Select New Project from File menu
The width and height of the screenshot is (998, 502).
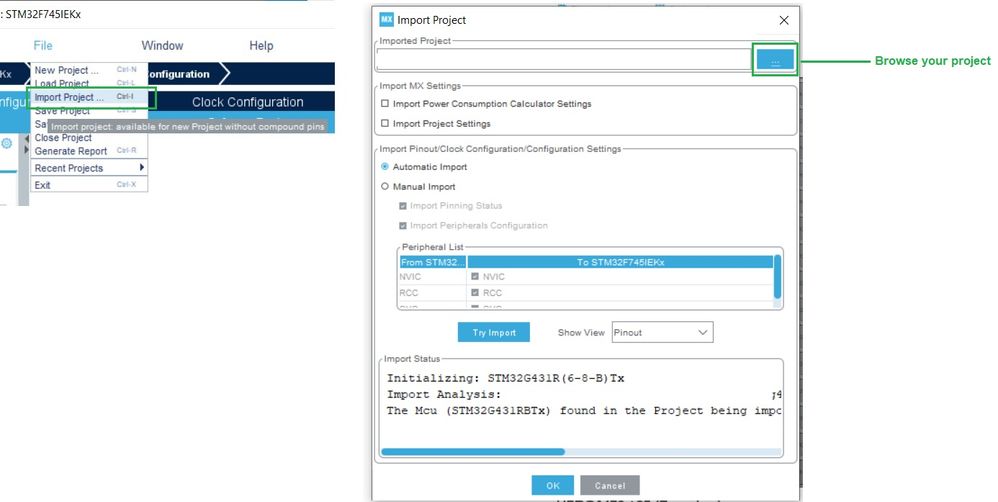pos(88,70)
